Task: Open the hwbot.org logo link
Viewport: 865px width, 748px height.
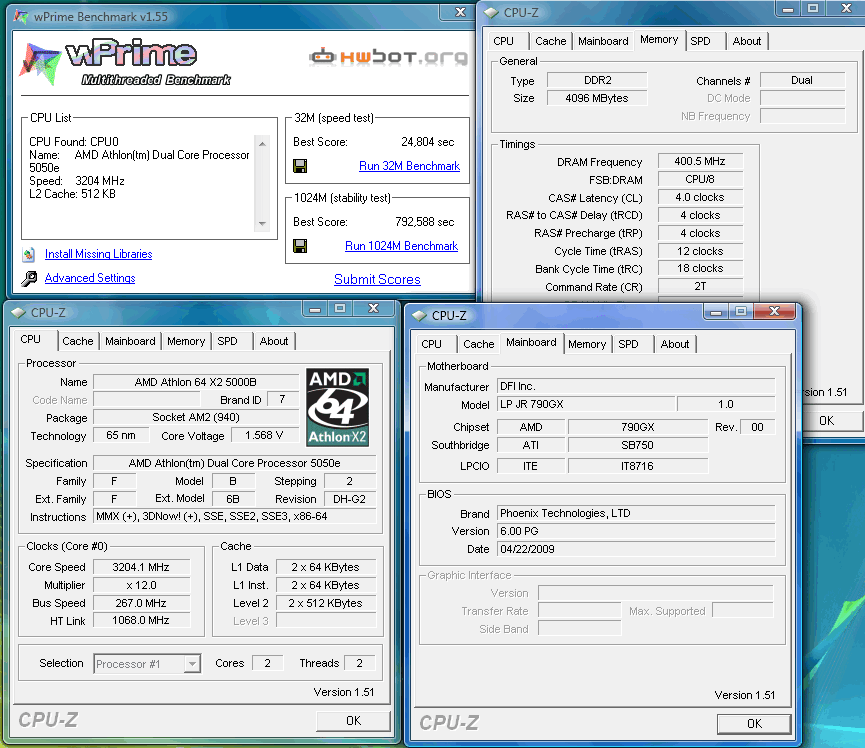Action: pyautogui.click(x=388, y=56)
